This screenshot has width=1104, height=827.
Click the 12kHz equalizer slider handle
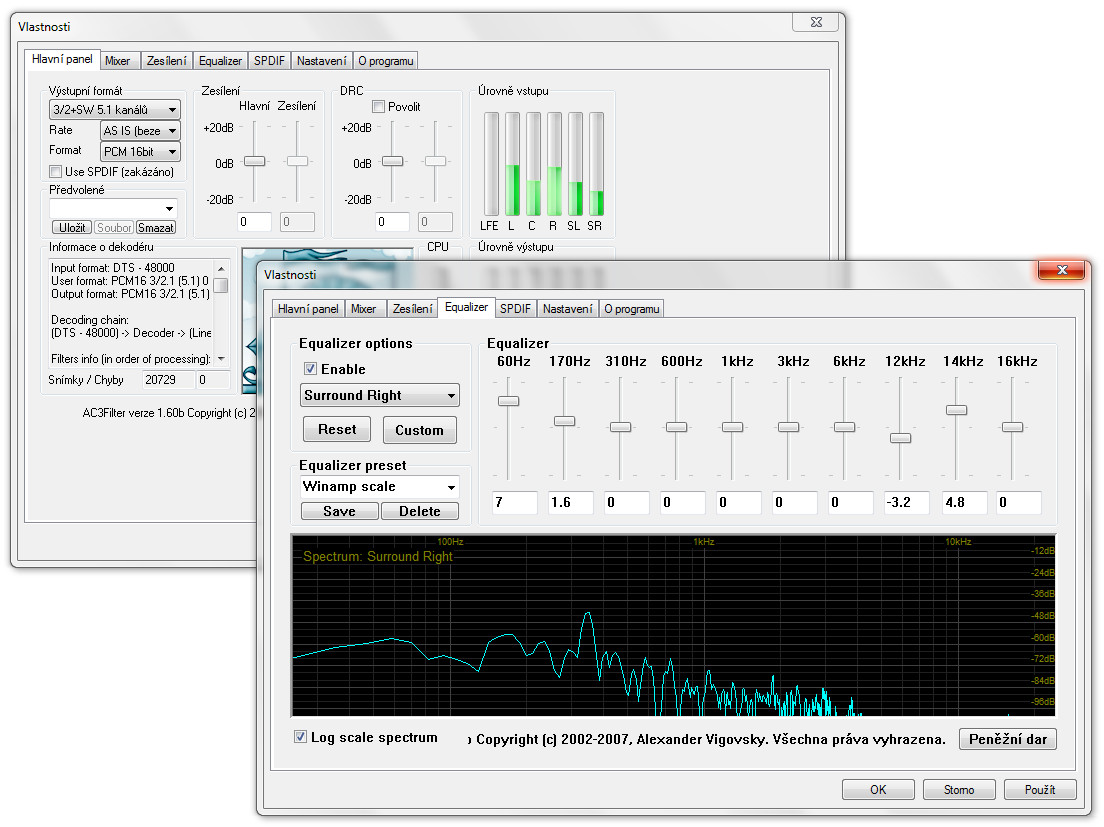(x=901, y=438)
